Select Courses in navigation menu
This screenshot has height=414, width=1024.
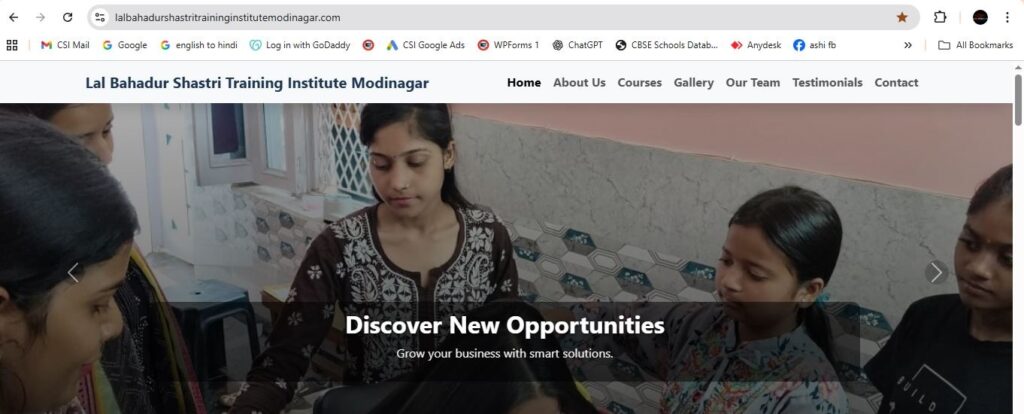pyautogui.click(x=639, y=82)
